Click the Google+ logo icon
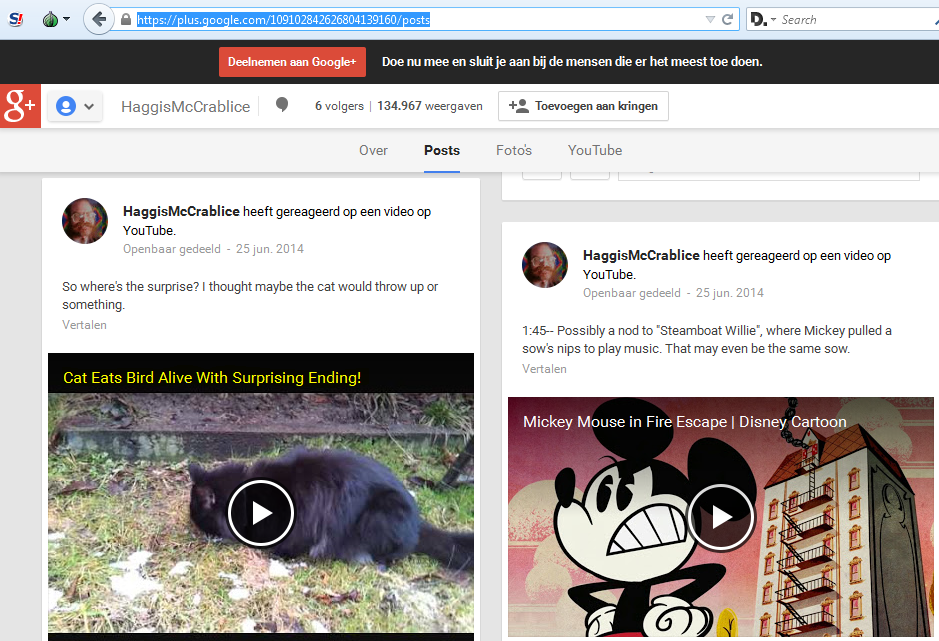The image size is (939, 641). pyautogui.click(x=20, y=106)
